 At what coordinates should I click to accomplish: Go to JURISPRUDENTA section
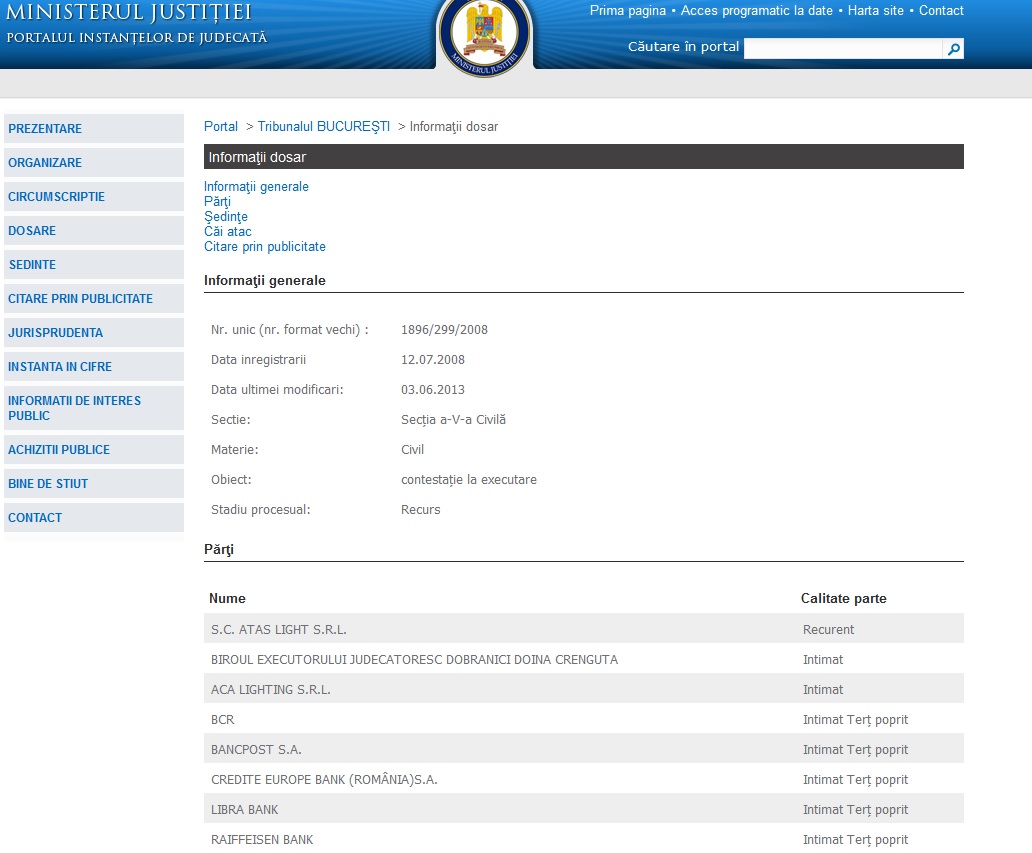[x=55, y=333]
